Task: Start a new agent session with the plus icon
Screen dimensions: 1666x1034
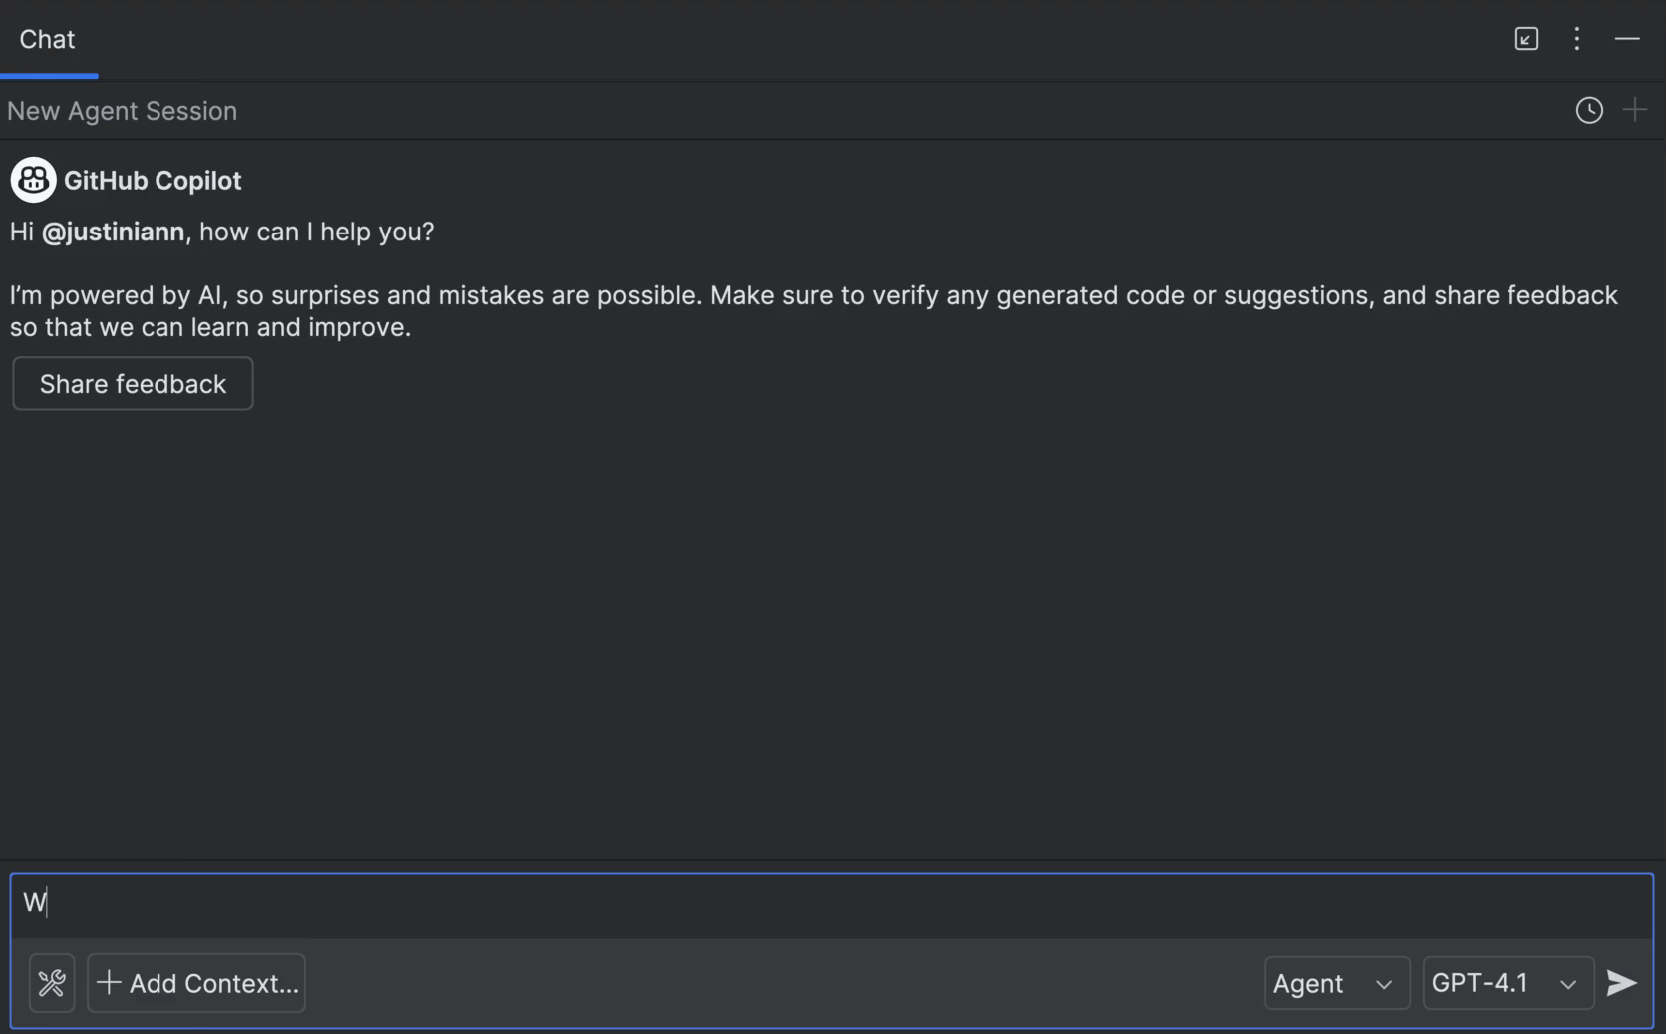Action: pos(1635,110)
